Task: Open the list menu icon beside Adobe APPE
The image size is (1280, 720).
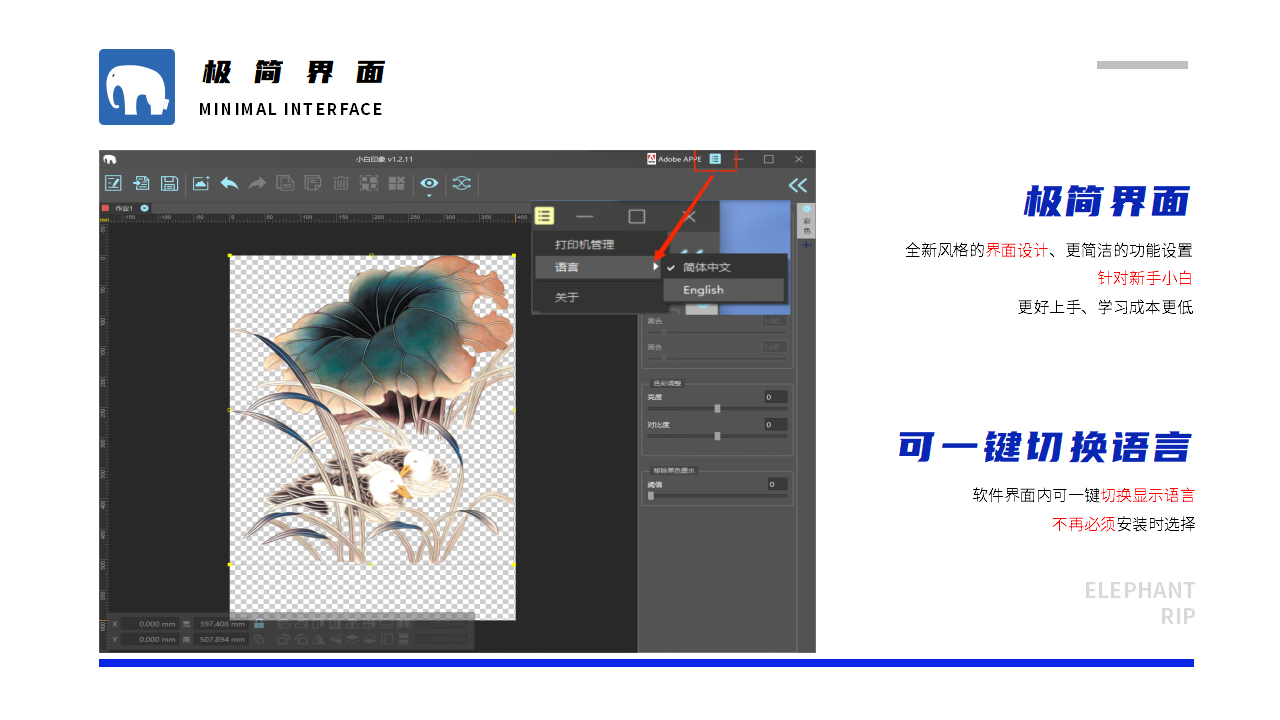Action: click(x=715, y=159)
